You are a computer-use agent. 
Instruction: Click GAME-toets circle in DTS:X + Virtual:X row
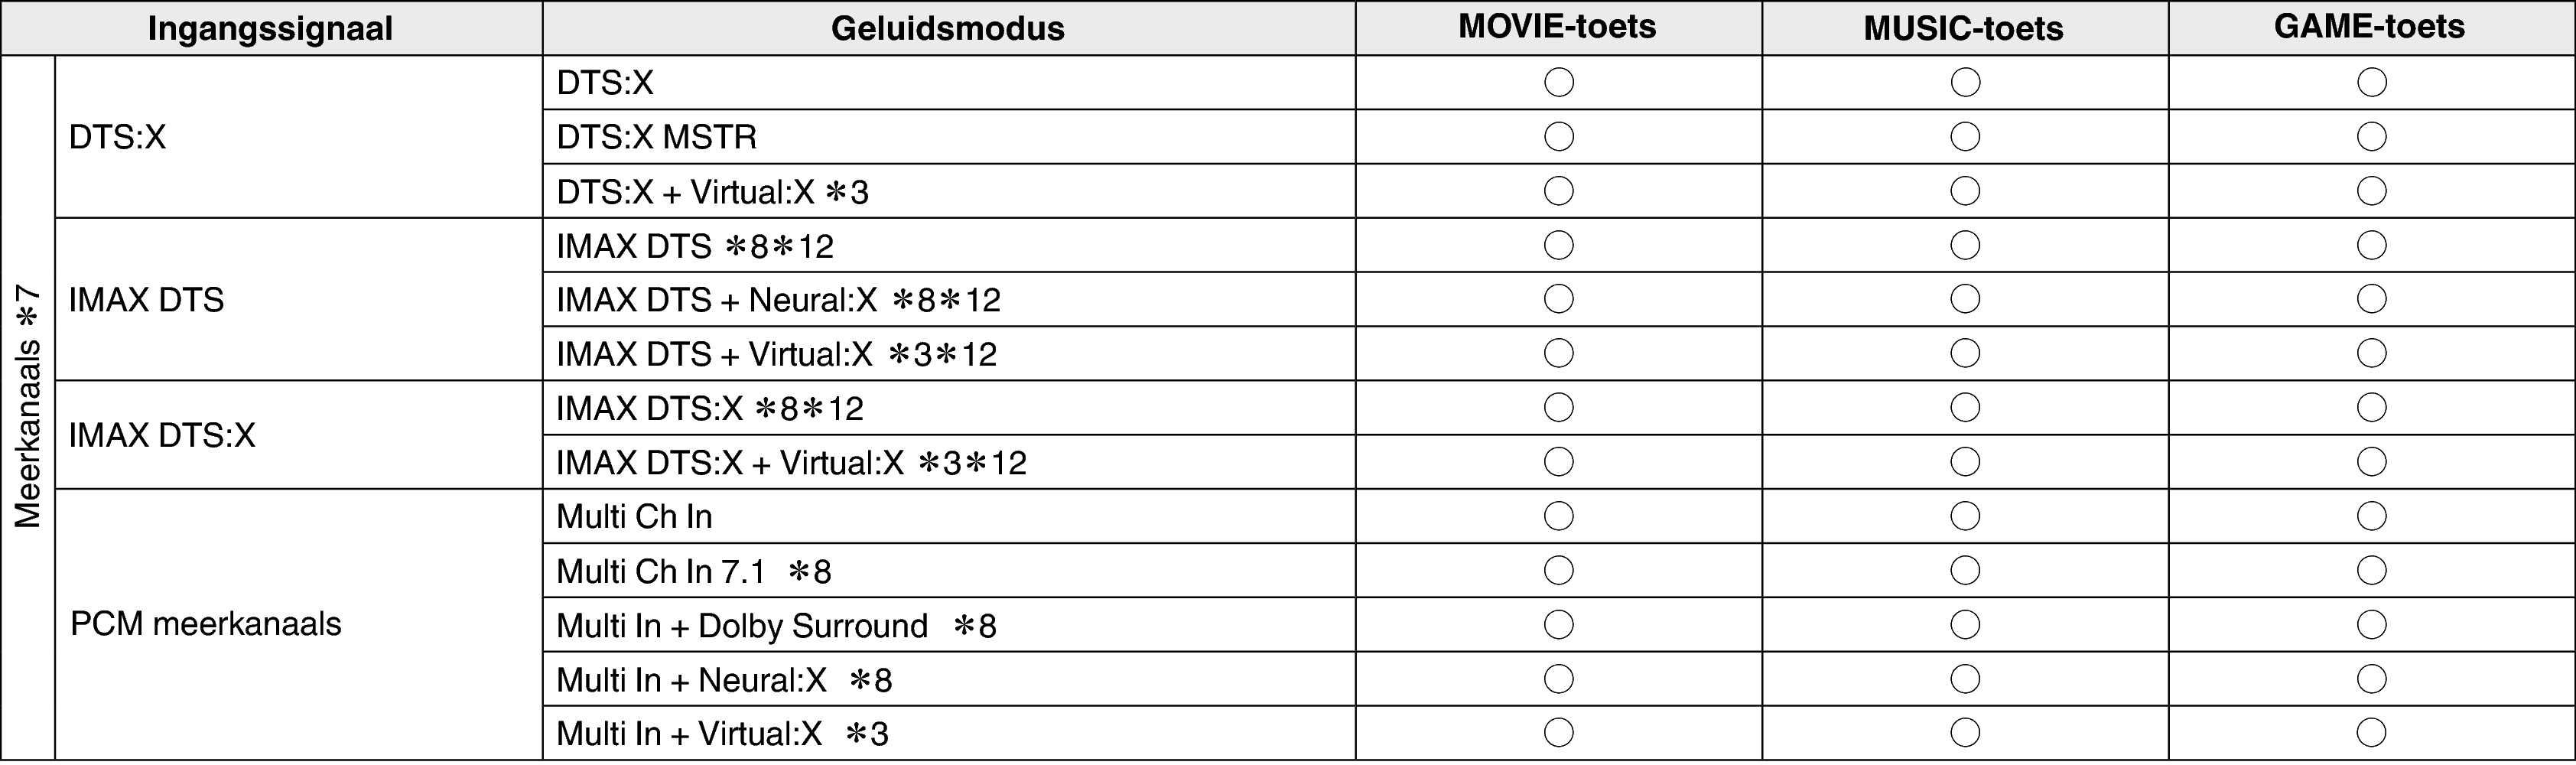coord(2371,190)
